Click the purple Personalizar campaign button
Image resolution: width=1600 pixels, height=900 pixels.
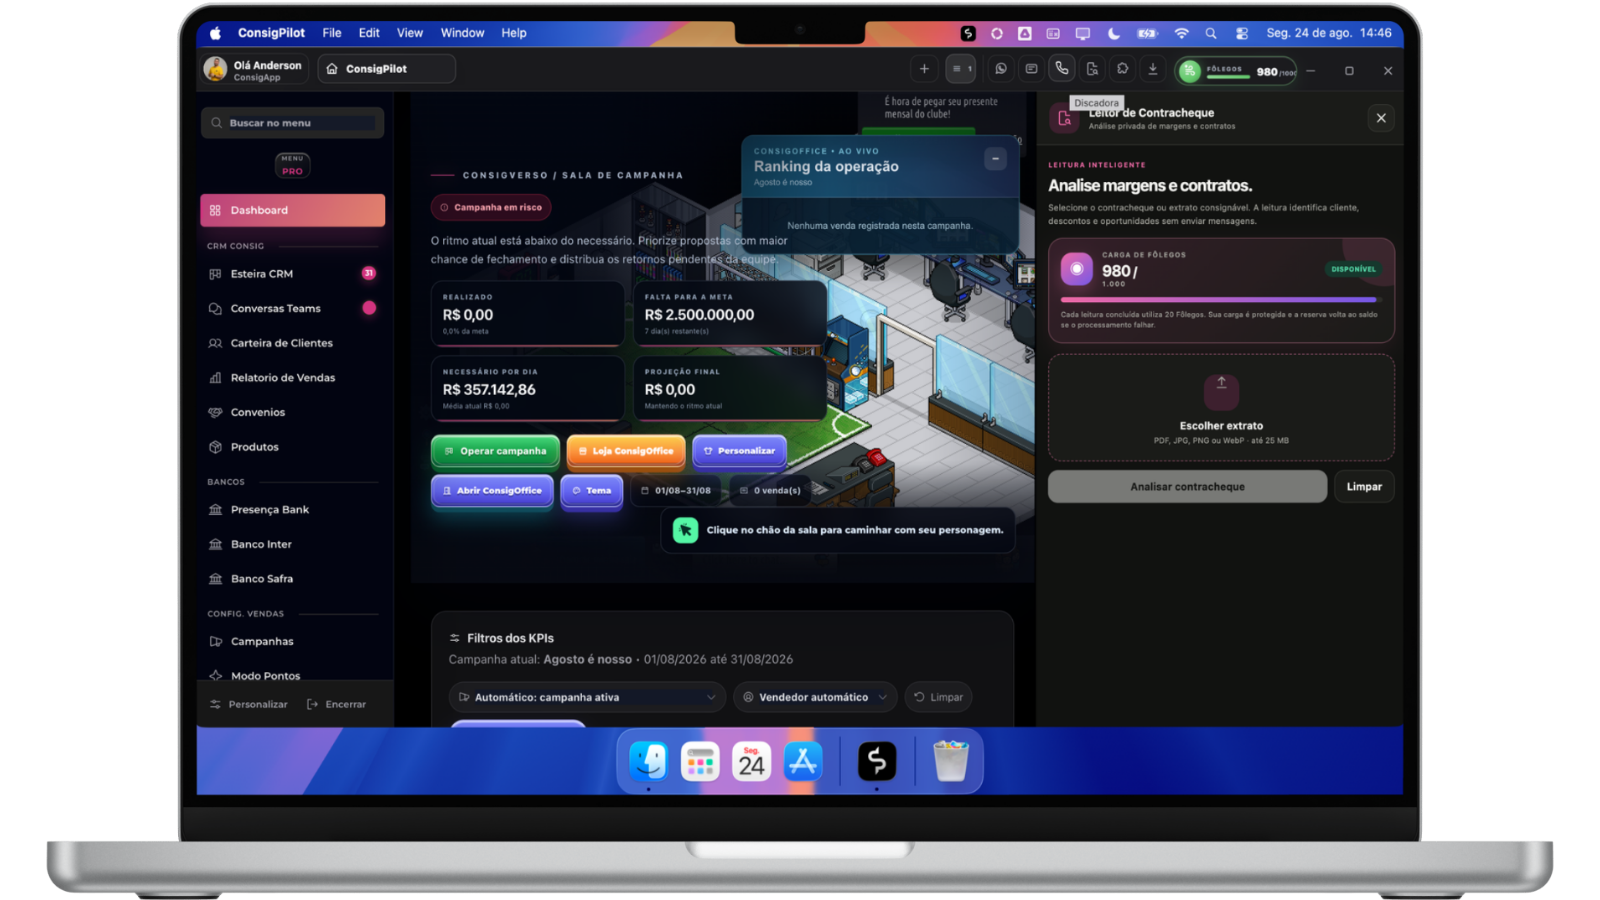pos(739,451)
